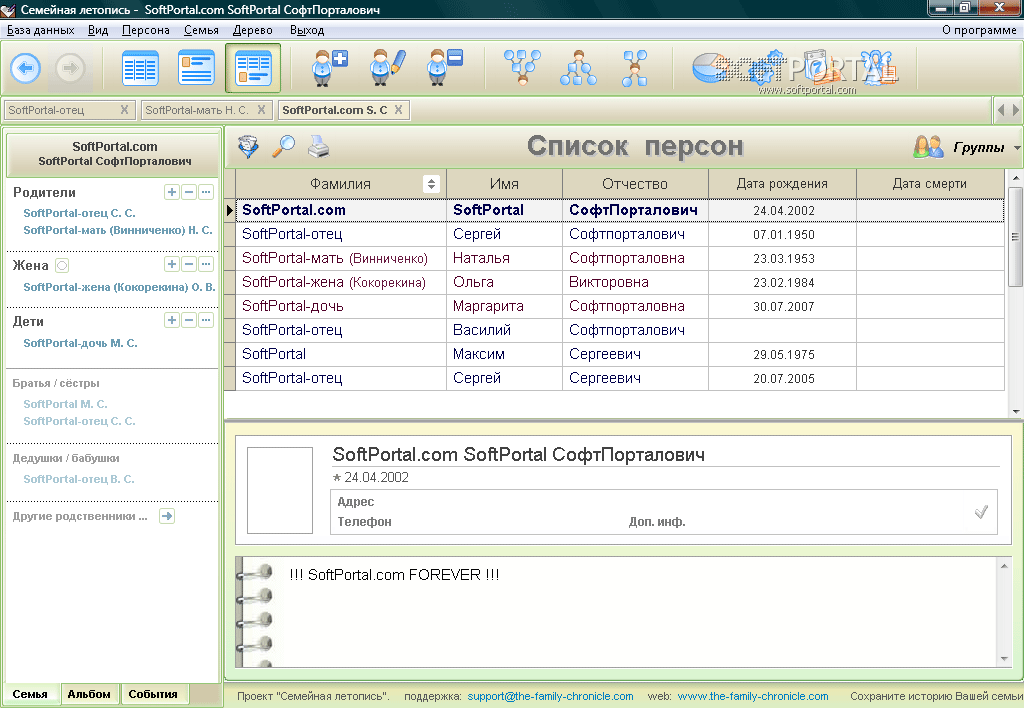Open the support@the-family-chronicle.com email link
The width and height of the screenshot is (1024, 708).
tap(551, 696)
